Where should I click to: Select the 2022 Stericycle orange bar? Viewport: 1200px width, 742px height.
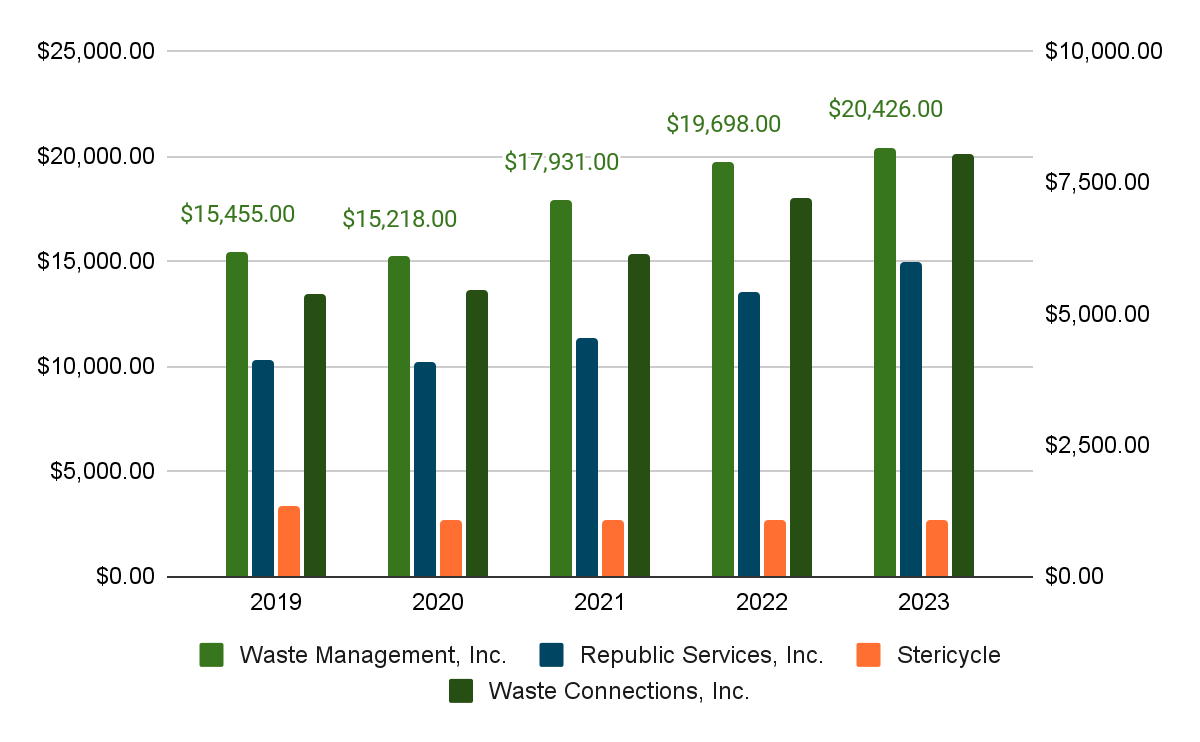tap(775, 548)
